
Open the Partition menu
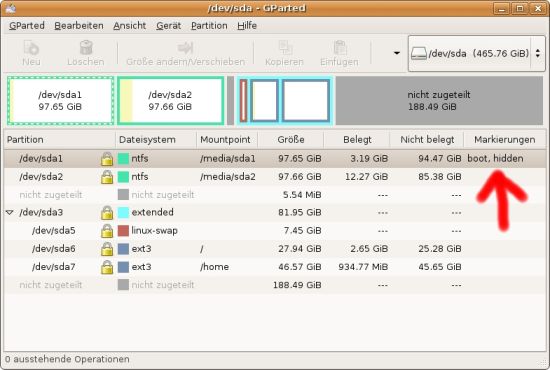[209, 26]
